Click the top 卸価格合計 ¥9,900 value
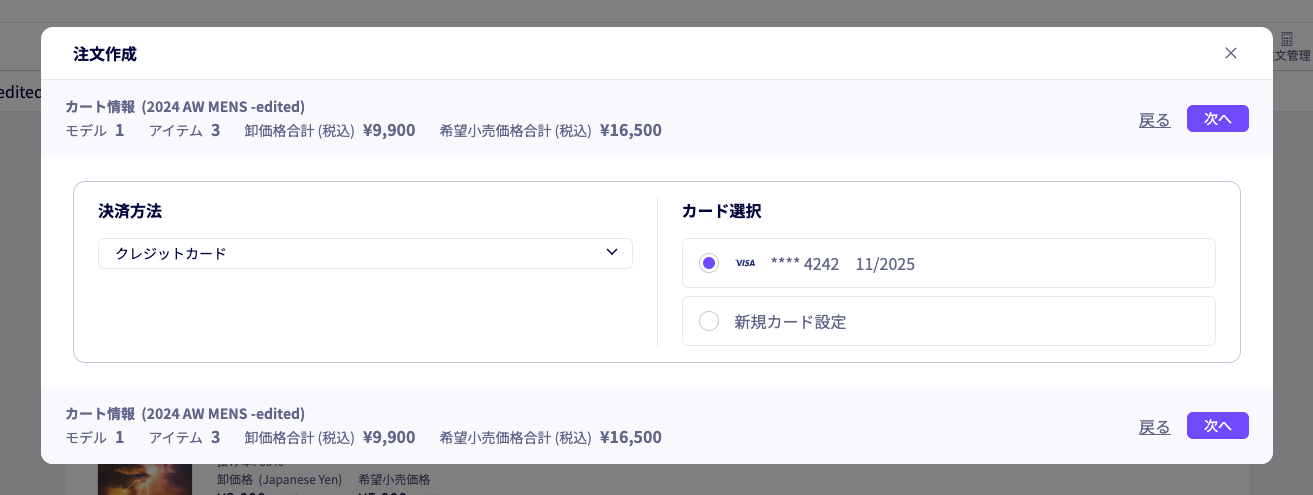Image resolution: width=1313 pixels, height=495 pixels. point(389,130)
